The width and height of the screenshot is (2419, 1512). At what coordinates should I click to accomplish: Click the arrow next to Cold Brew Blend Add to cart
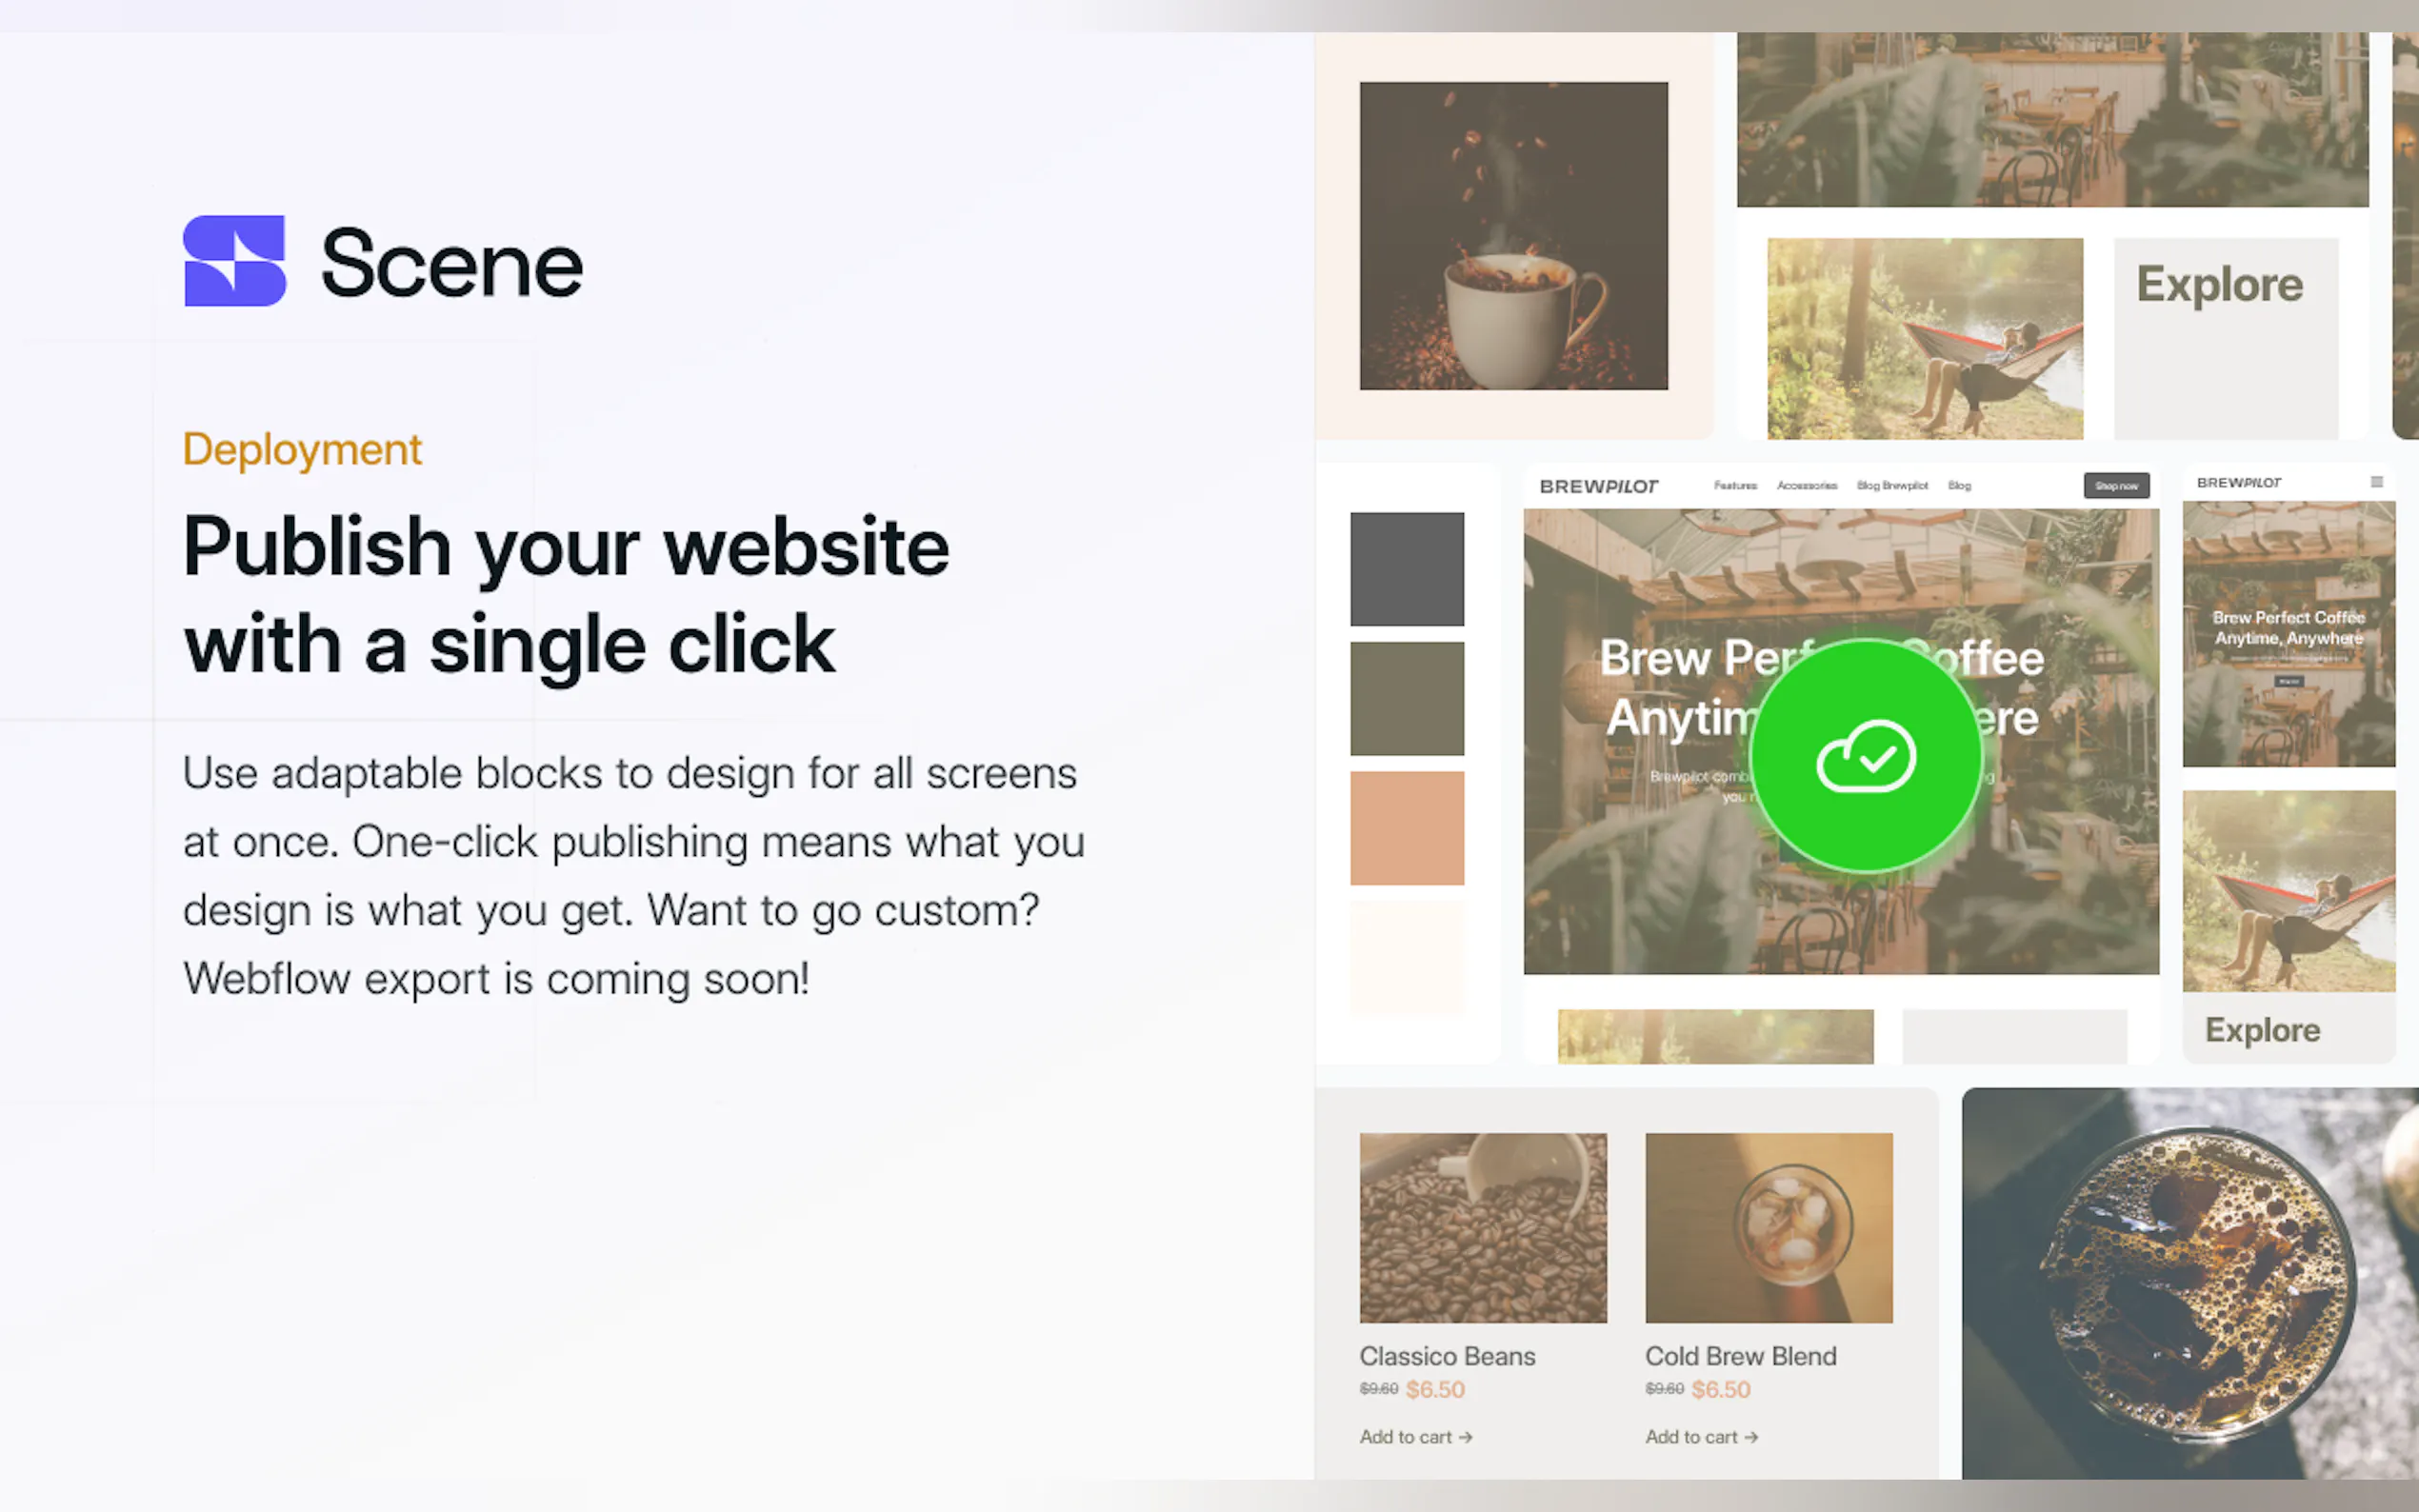coord(1751,1437)
